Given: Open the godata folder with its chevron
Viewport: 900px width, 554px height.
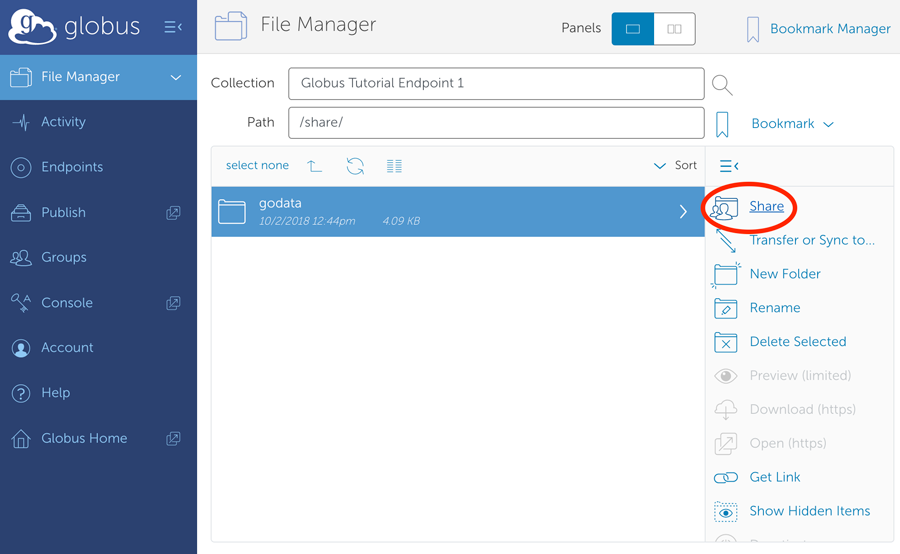Looking at the screenshot, I should [x=683, y=211].
